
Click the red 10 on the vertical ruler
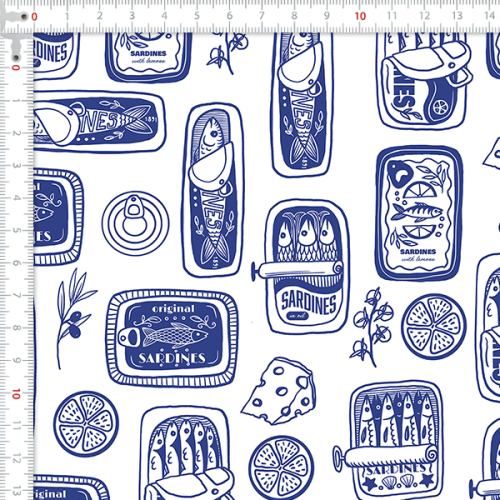tap(16, 394)
